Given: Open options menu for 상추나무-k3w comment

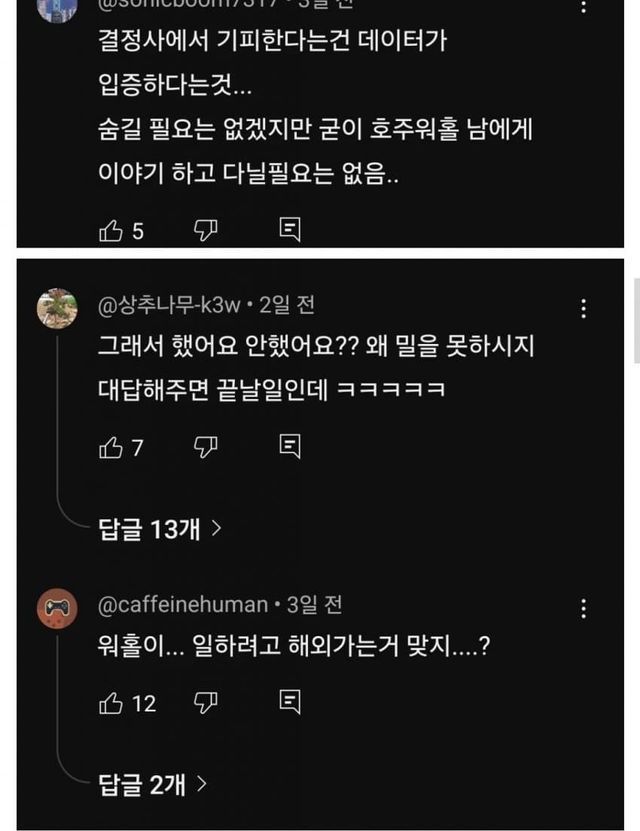Looking at the screenshot, I should point(584,309).
